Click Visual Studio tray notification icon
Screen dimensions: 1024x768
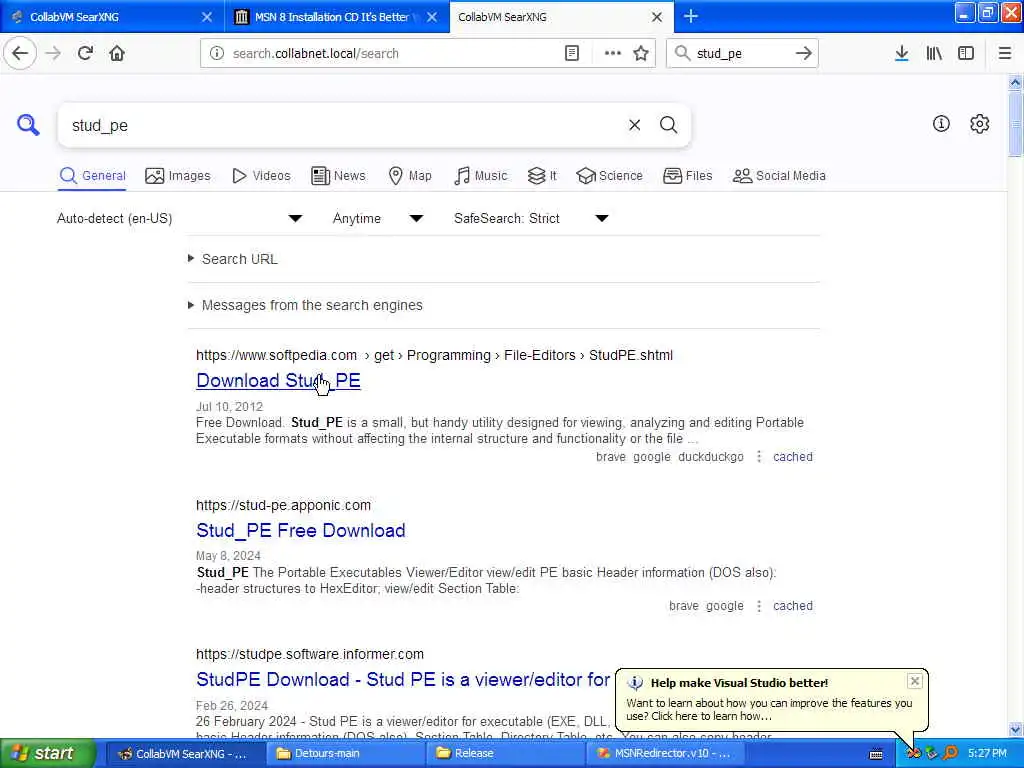[x=914, y=753]
